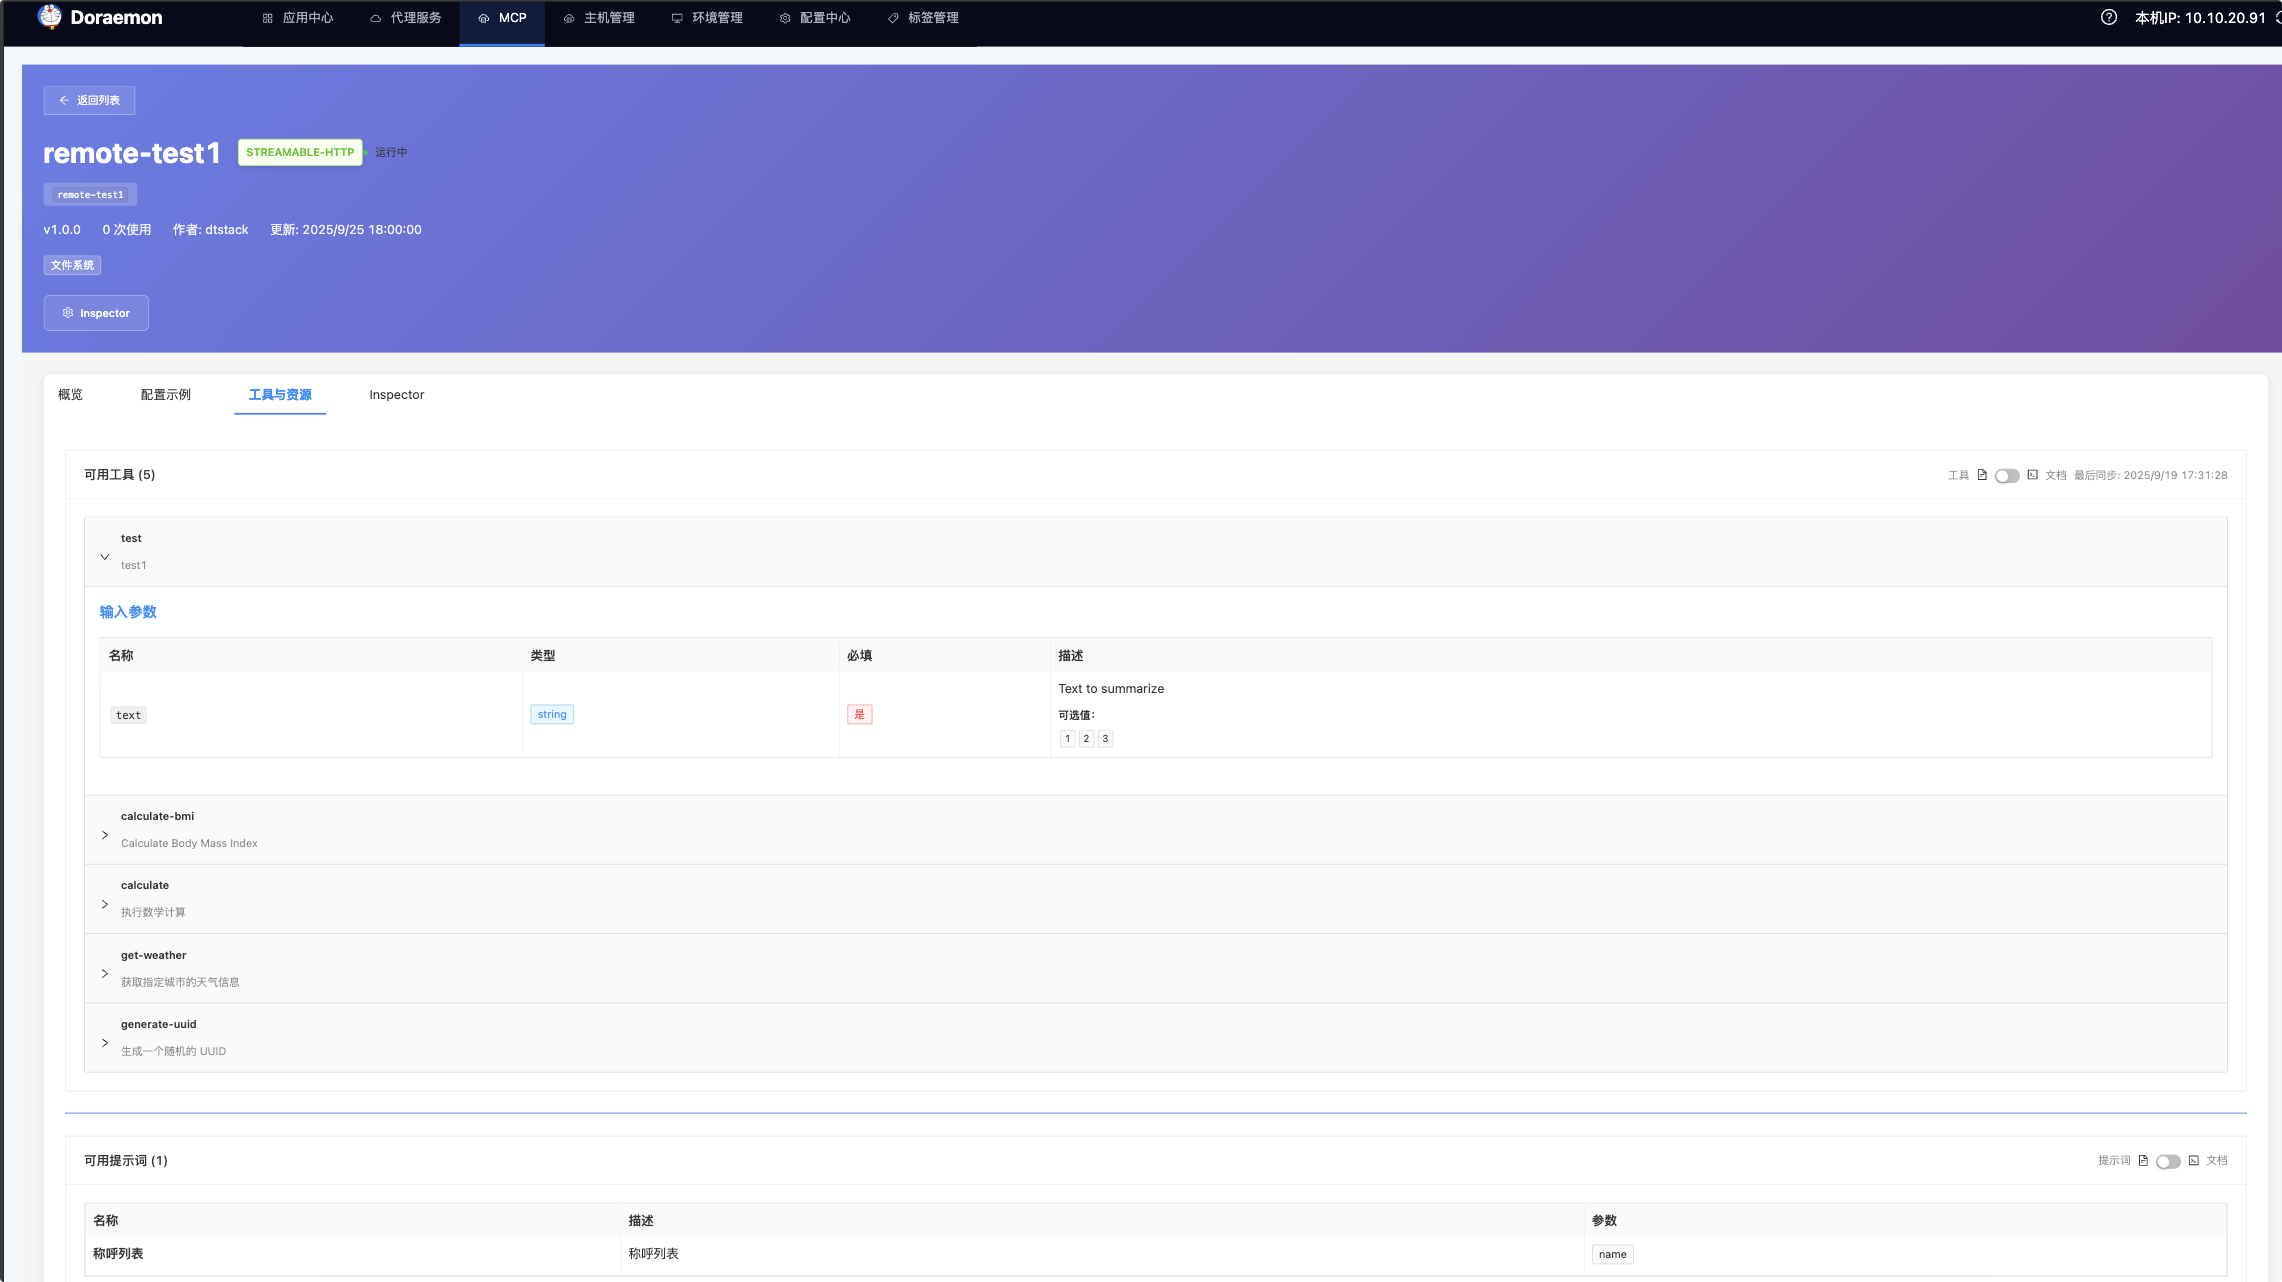Click the back arrow icon on 返回列表
This screenshot has height=1282, width=2282.
[x=64, y=100]
